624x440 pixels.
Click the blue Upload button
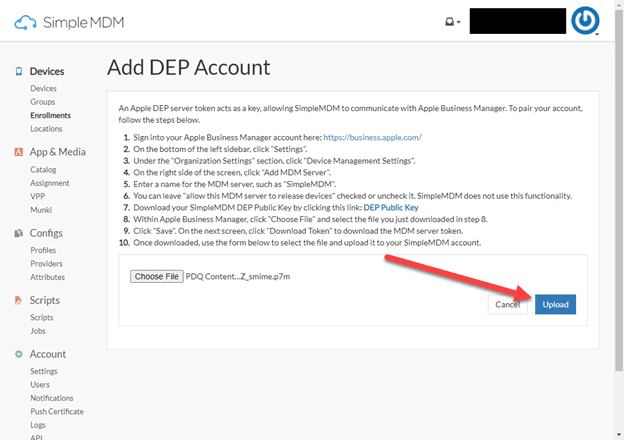(555, 305)
